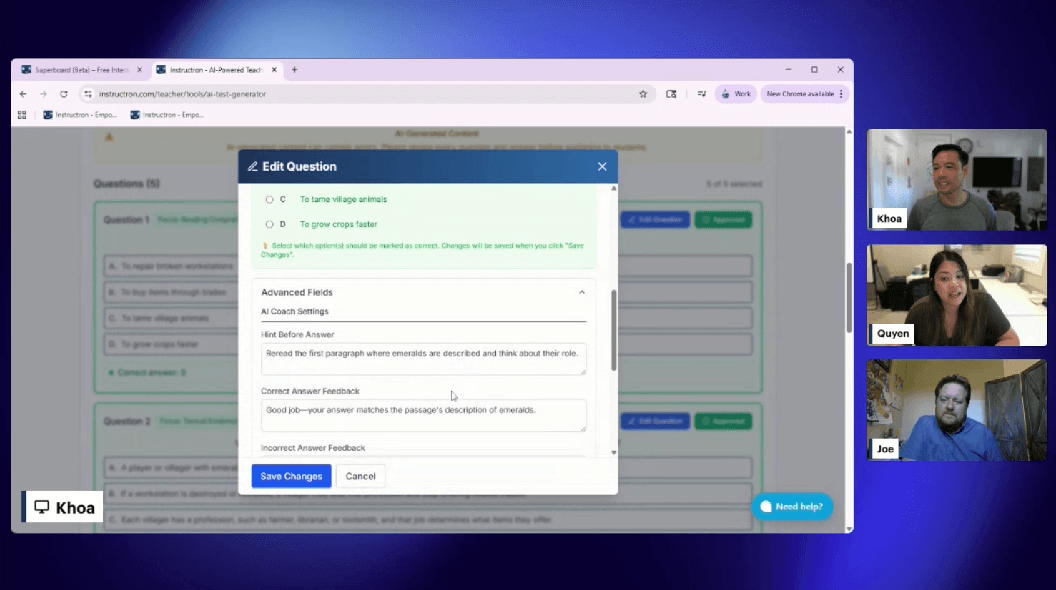Click the browser back arrow
The width and height of the screenshot is (1056, 590).
click(23, 94)
